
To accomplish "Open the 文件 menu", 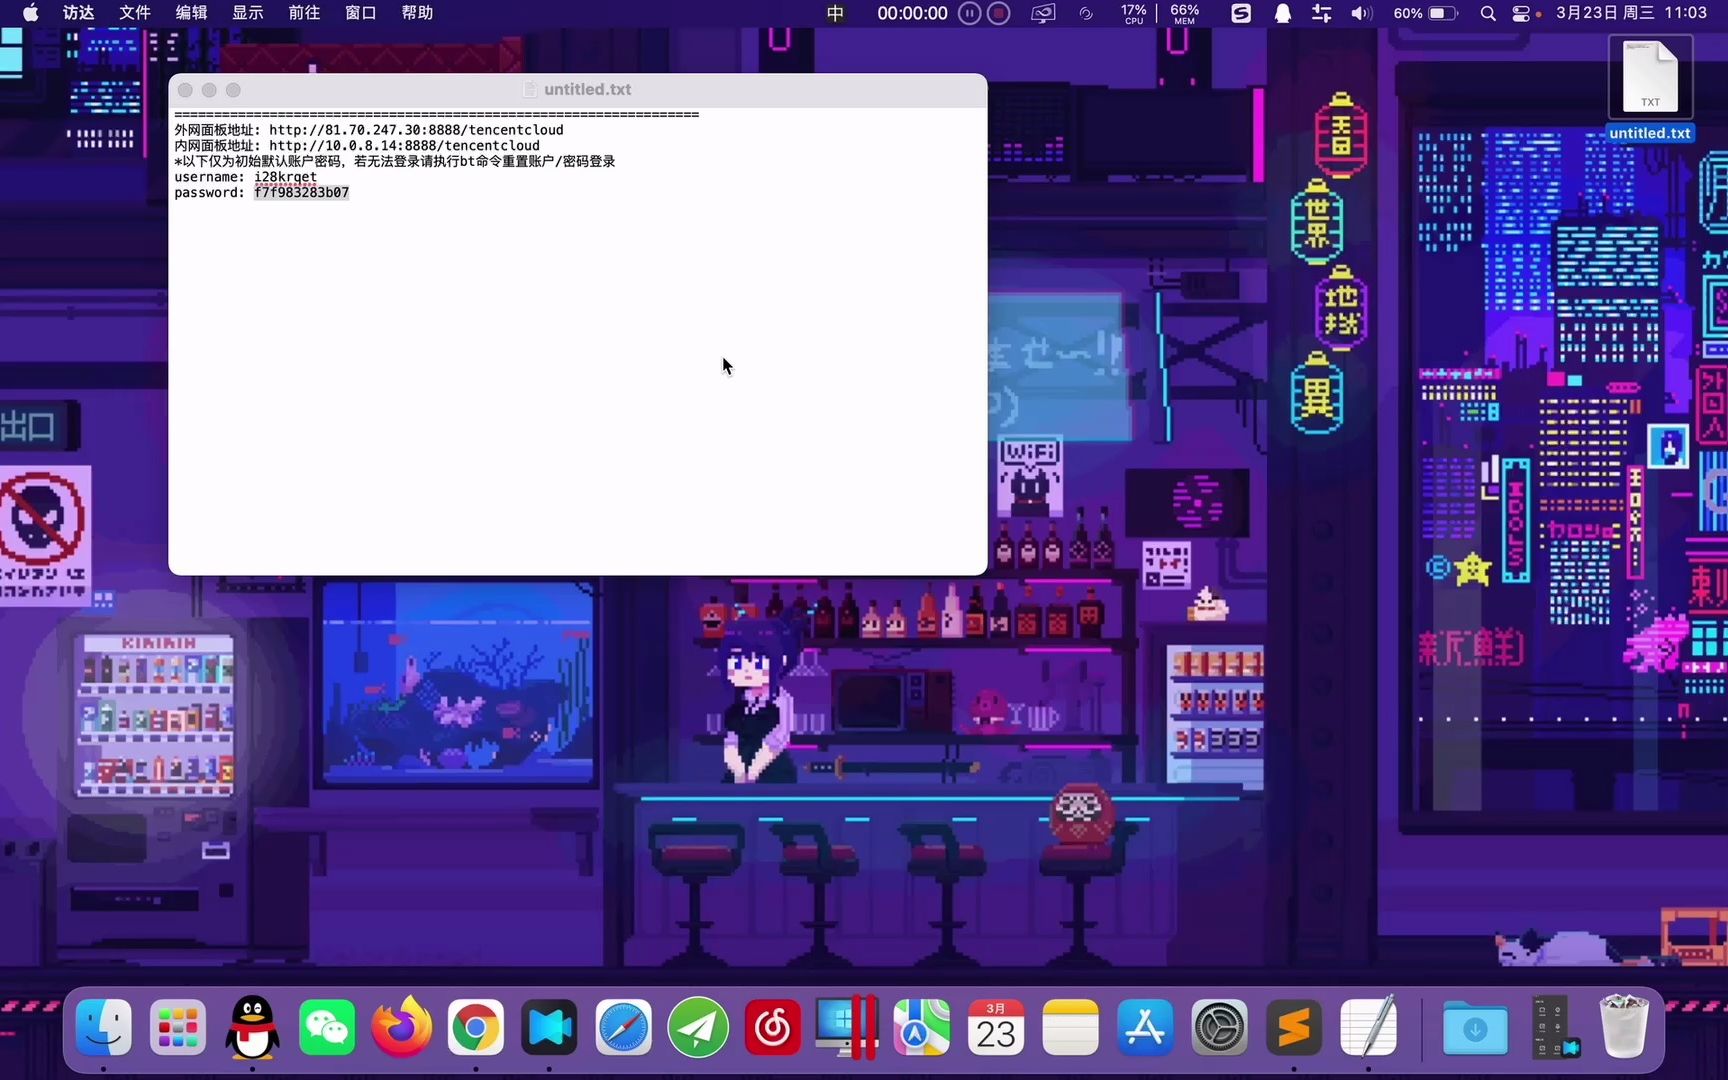I will tap(135, 13).
